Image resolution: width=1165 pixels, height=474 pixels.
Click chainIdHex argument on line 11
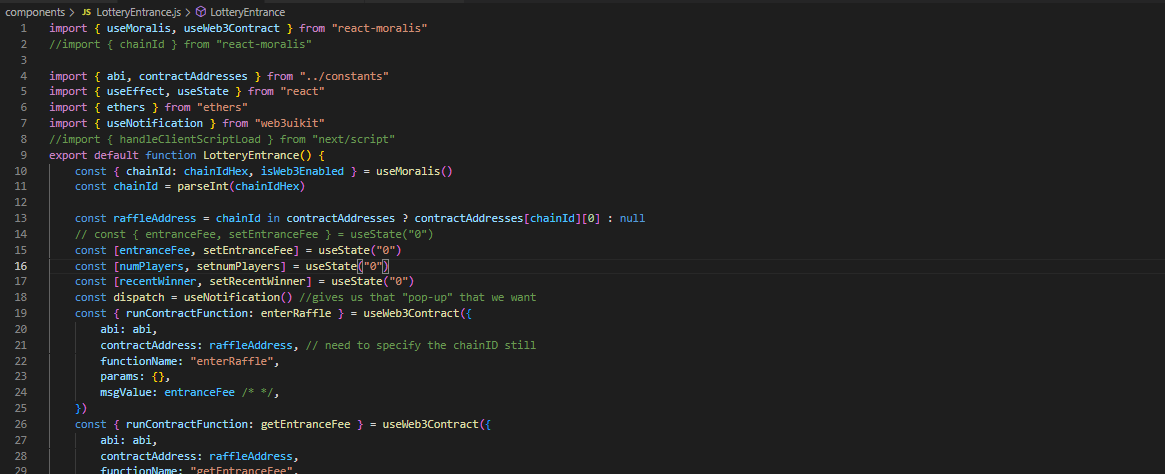point(267,186)
